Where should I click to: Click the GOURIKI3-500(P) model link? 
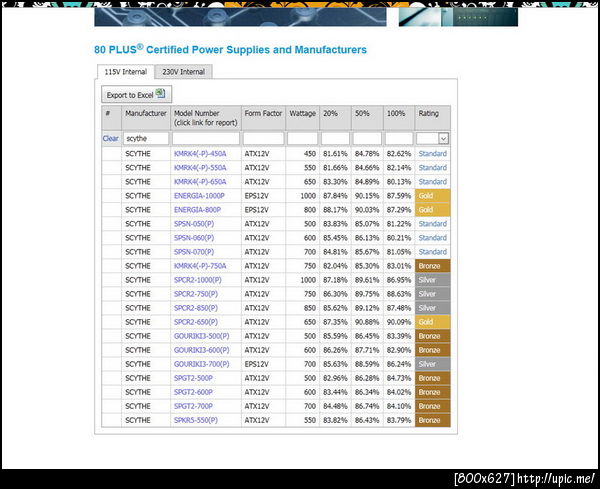(202, 336)
